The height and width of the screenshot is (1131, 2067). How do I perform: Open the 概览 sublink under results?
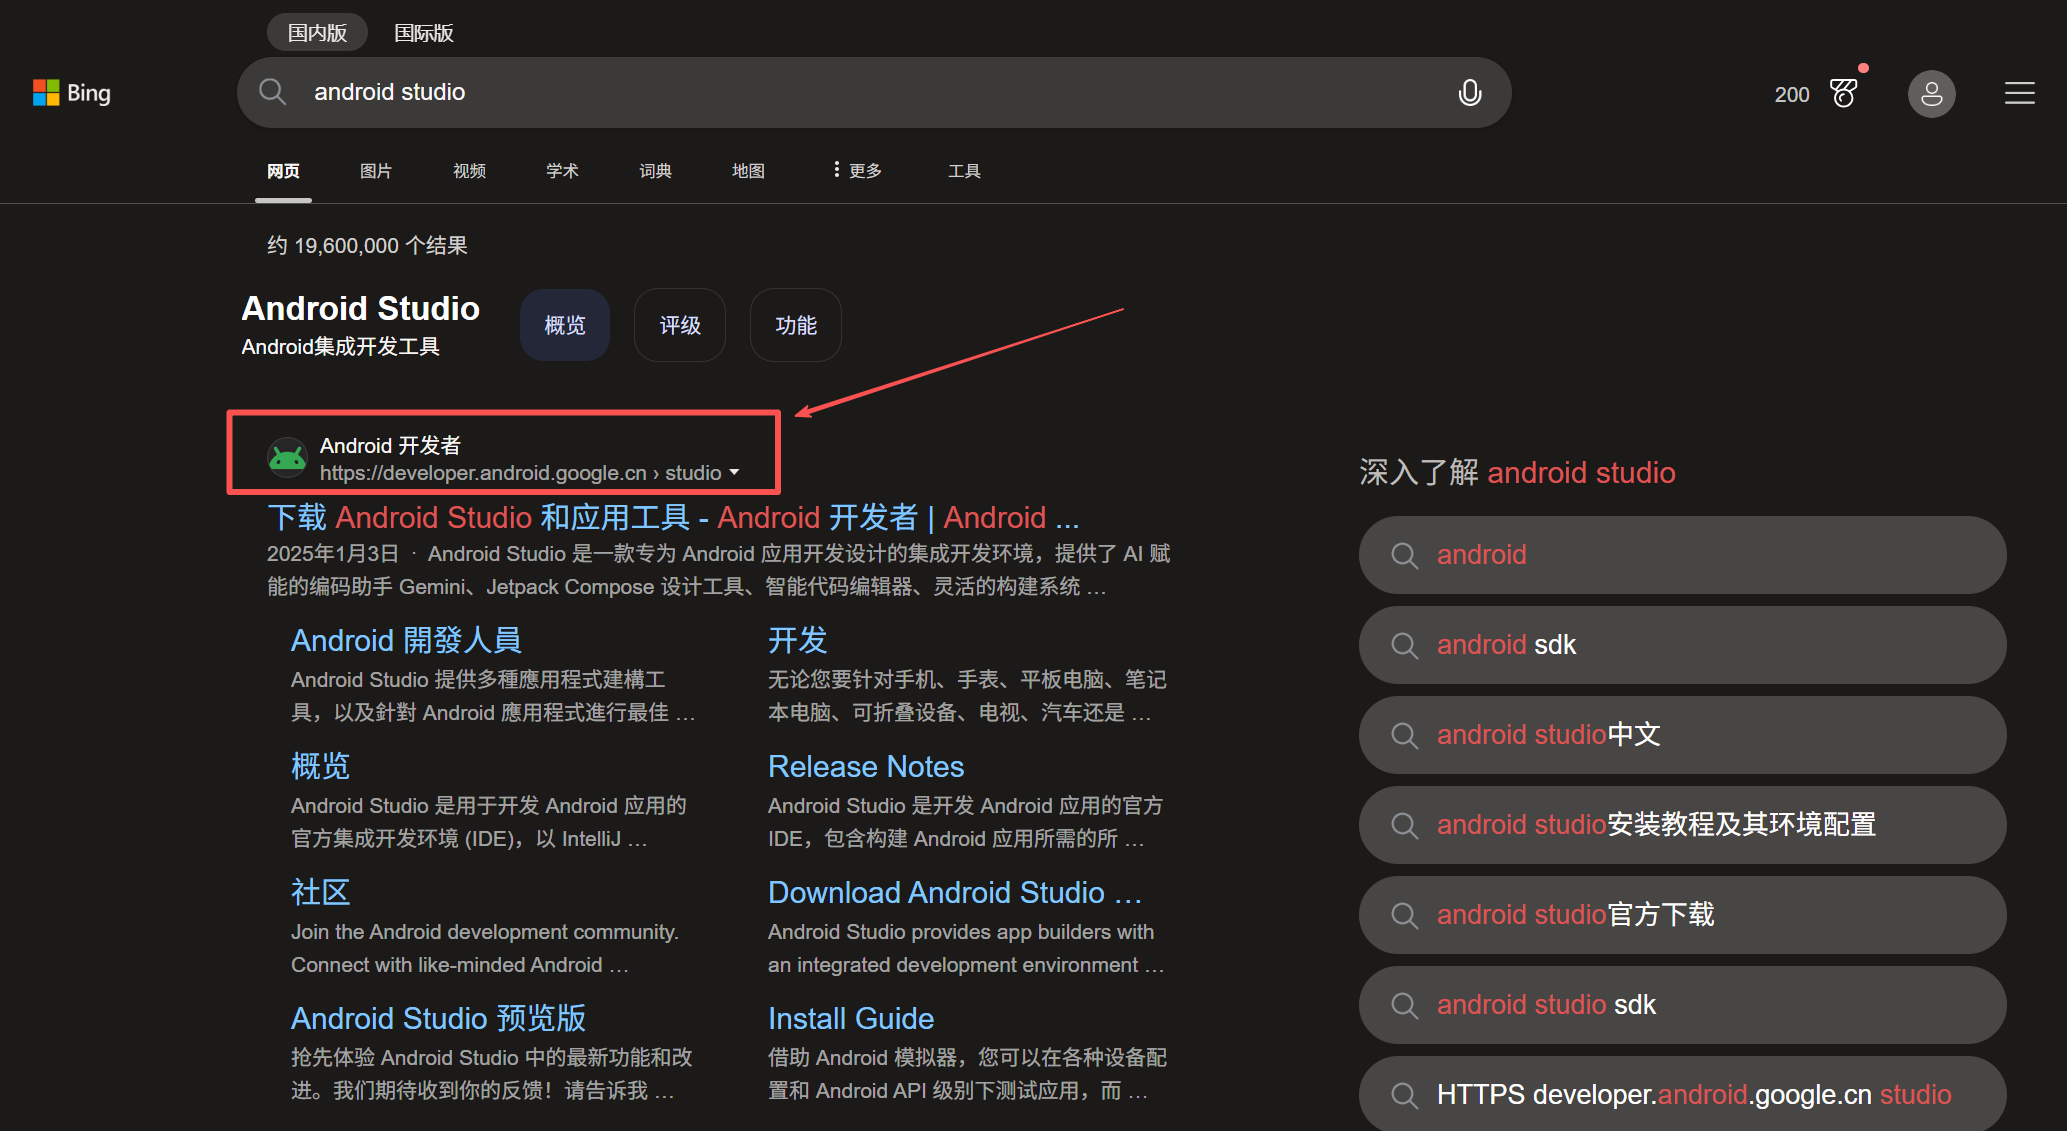(x=320, y=766)
